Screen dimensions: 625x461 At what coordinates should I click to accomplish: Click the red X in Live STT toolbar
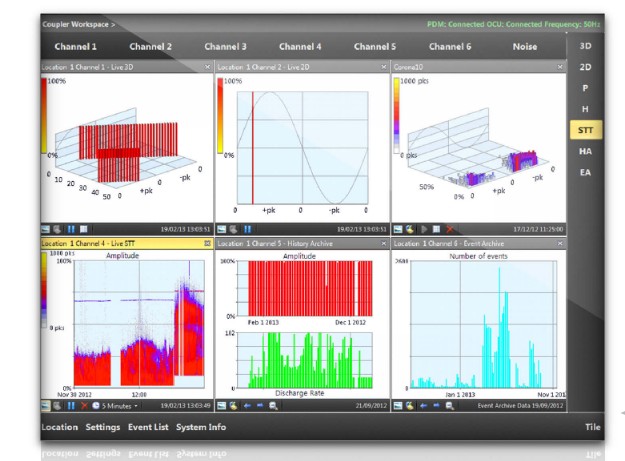click(83, 405)
